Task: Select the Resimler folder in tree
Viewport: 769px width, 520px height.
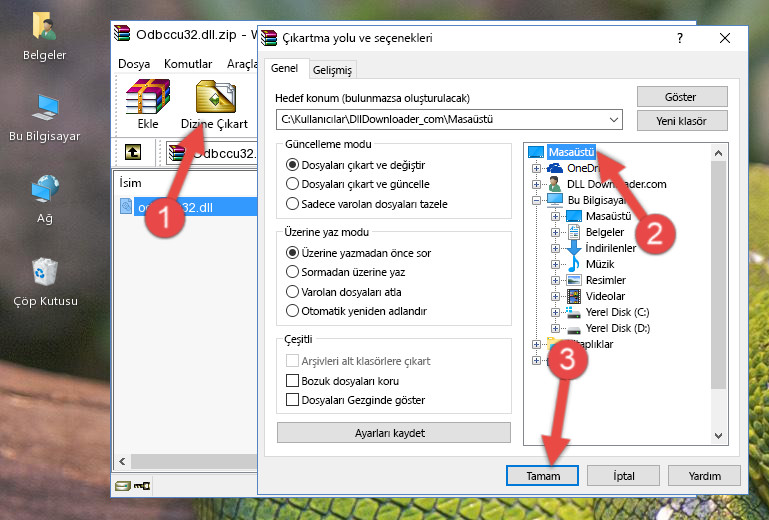Action: coord(606,280)
